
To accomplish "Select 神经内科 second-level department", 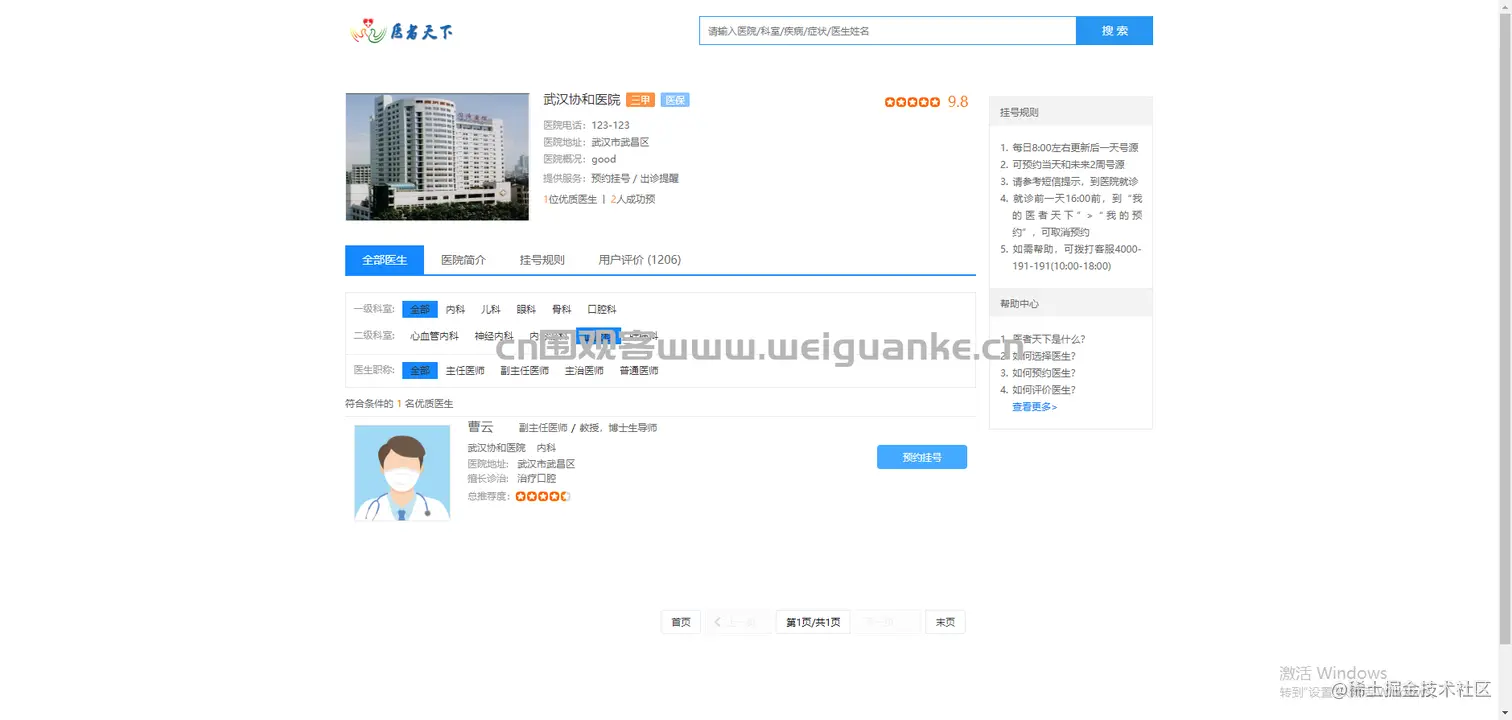I will click(494, 336).
